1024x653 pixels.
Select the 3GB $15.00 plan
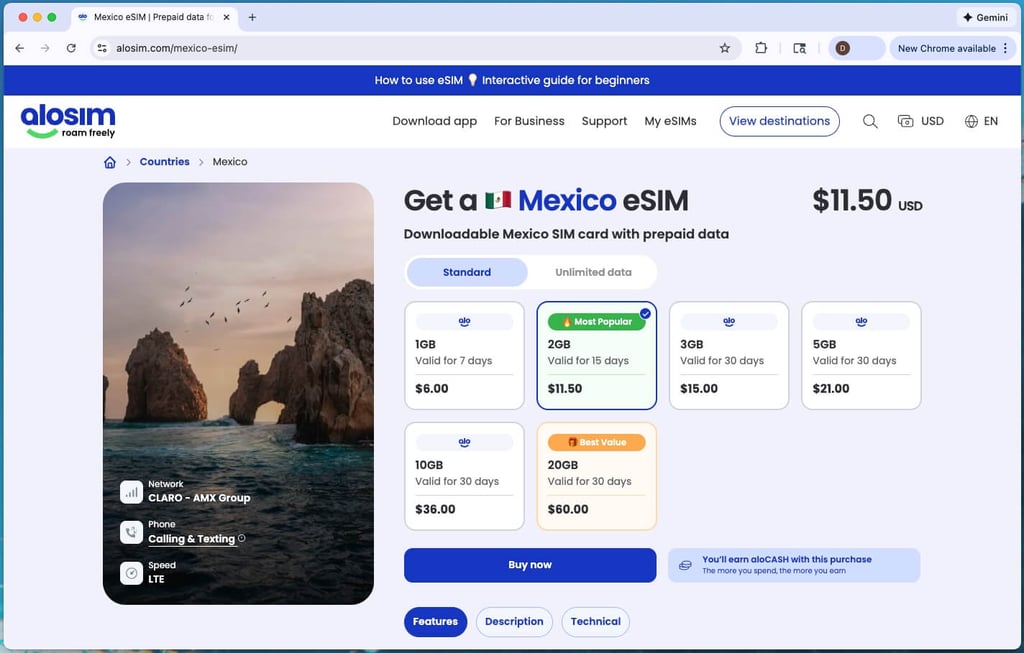pyautogui.click(x=729, y=355)
